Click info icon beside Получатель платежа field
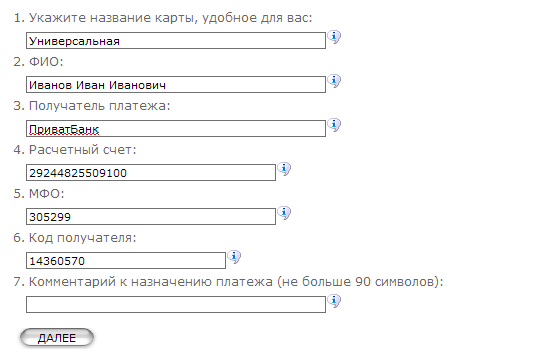 point(334,125)
